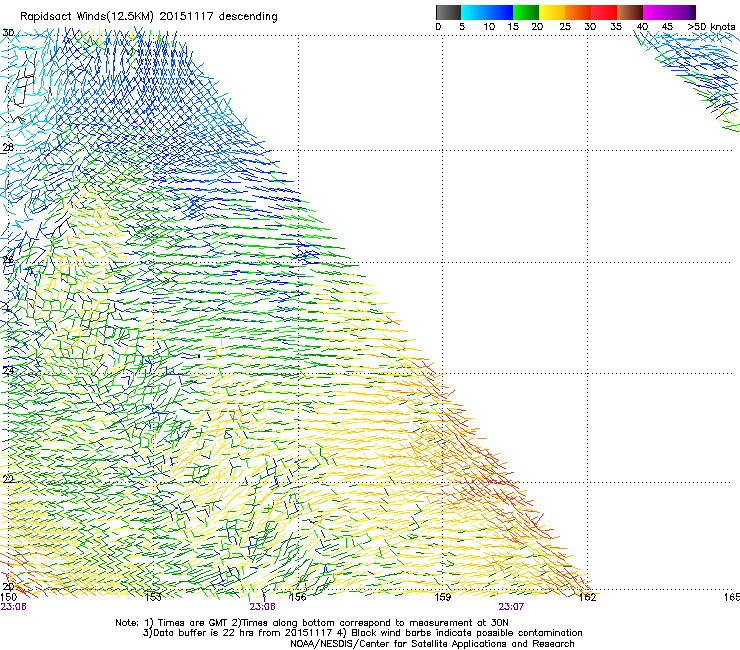Click the longitude label "153"
The image size is (740, 650).
(153, 597)
